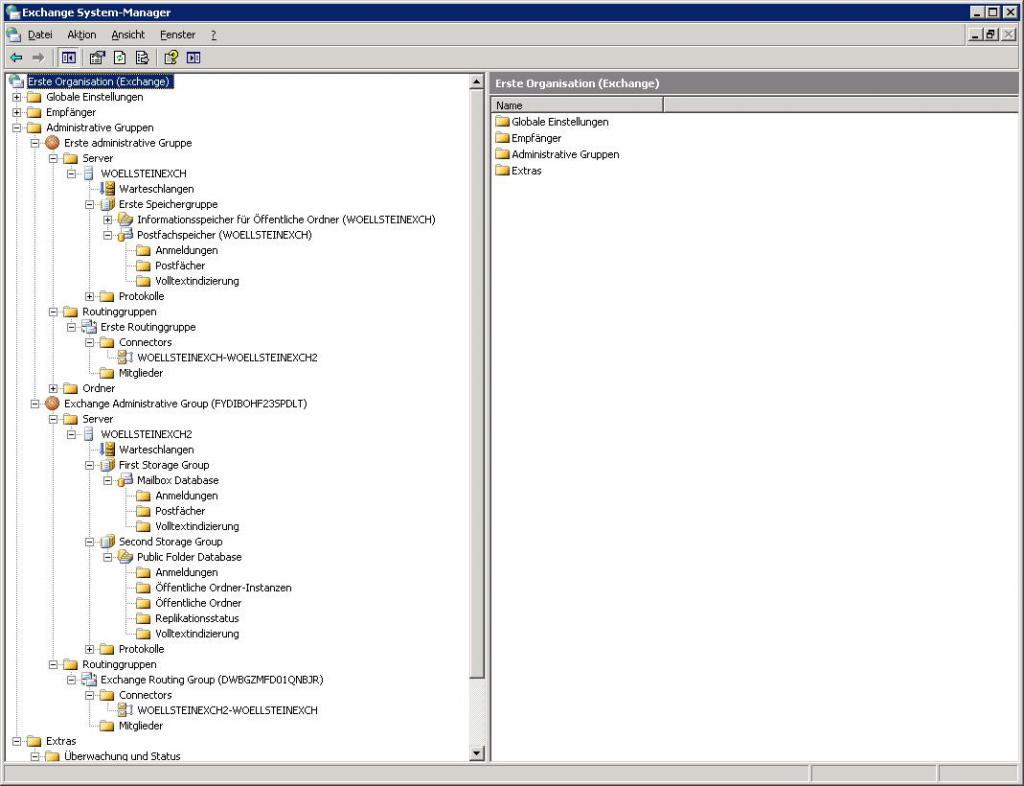Viewport: 1024px width, 786px height.
Task: Click the Refresh toolbar icon
Action: (x=120, y=58)
